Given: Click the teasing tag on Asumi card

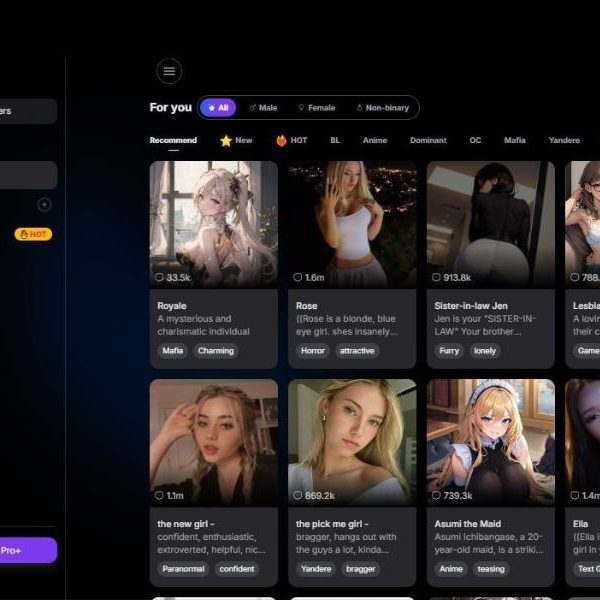Looking at the screenshot, I should click(x=490, y=569).
